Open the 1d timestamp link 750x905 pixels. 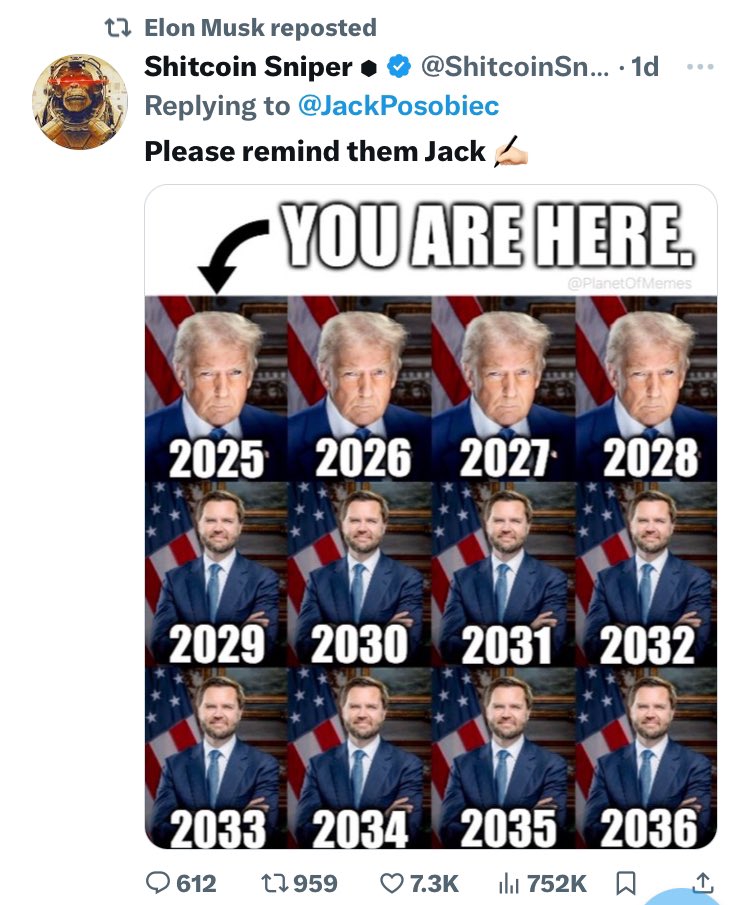(645, 66)
